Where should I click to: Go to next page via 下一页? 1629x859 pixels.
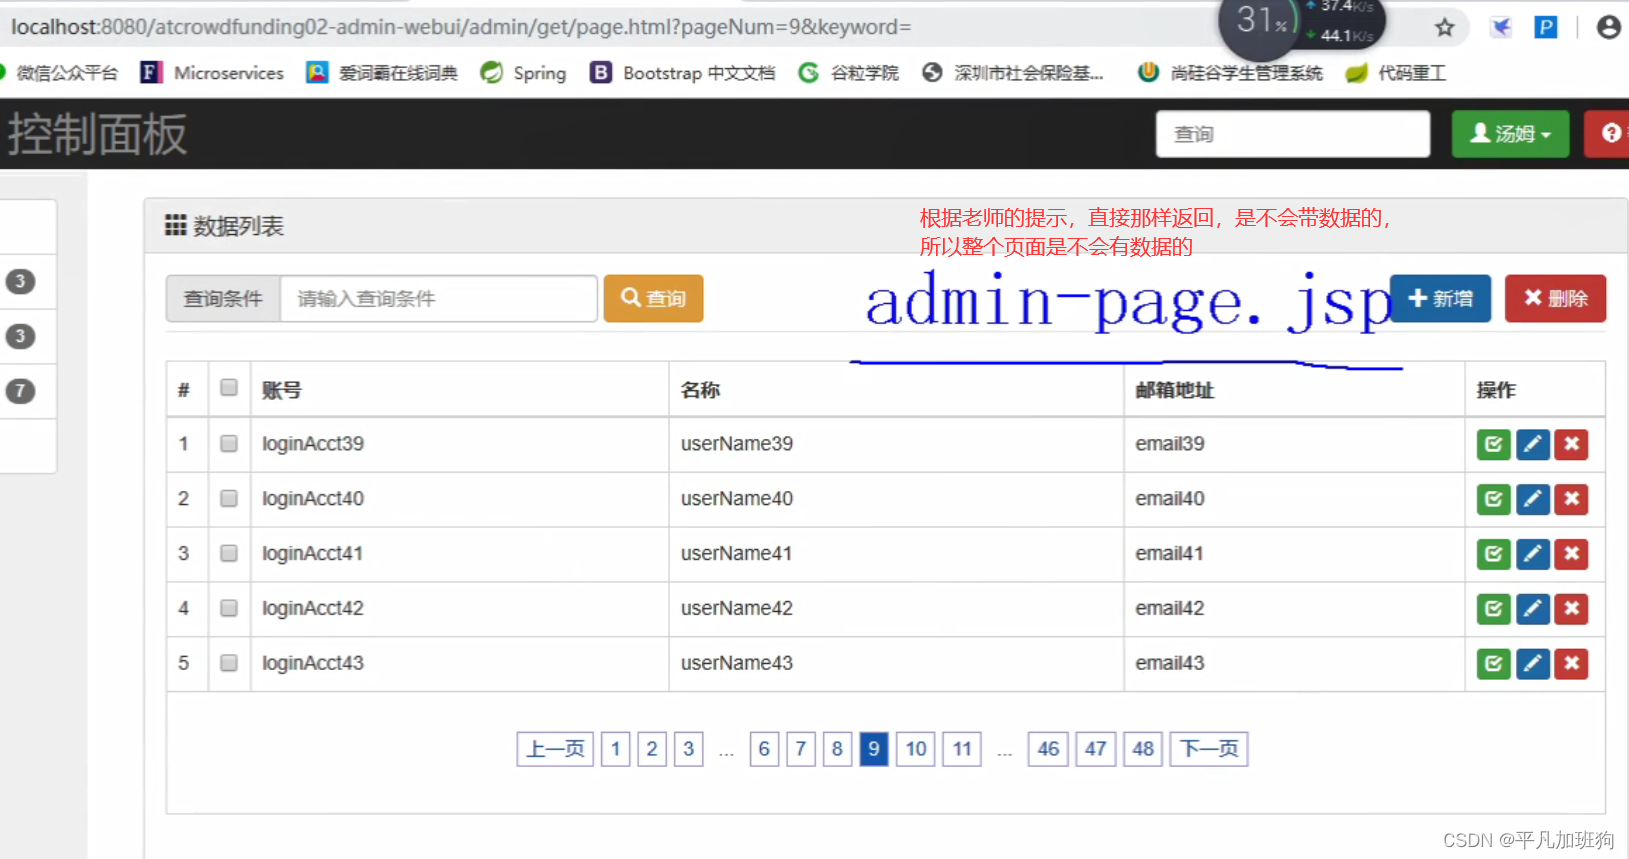point(1209,749)
